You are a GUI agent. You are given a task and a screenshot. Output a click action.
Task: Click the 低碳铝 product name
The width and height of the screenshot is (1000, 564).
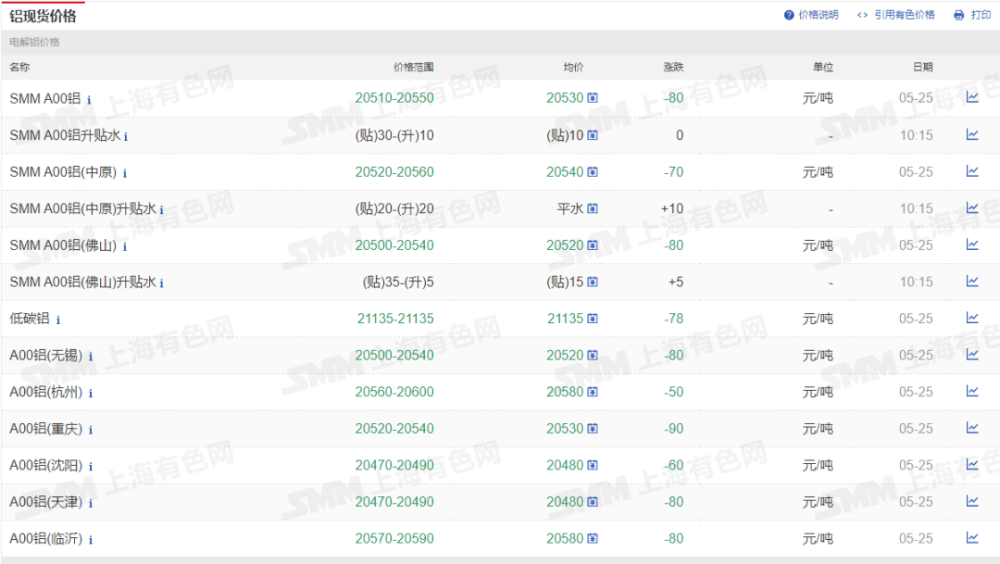[29, 318]
